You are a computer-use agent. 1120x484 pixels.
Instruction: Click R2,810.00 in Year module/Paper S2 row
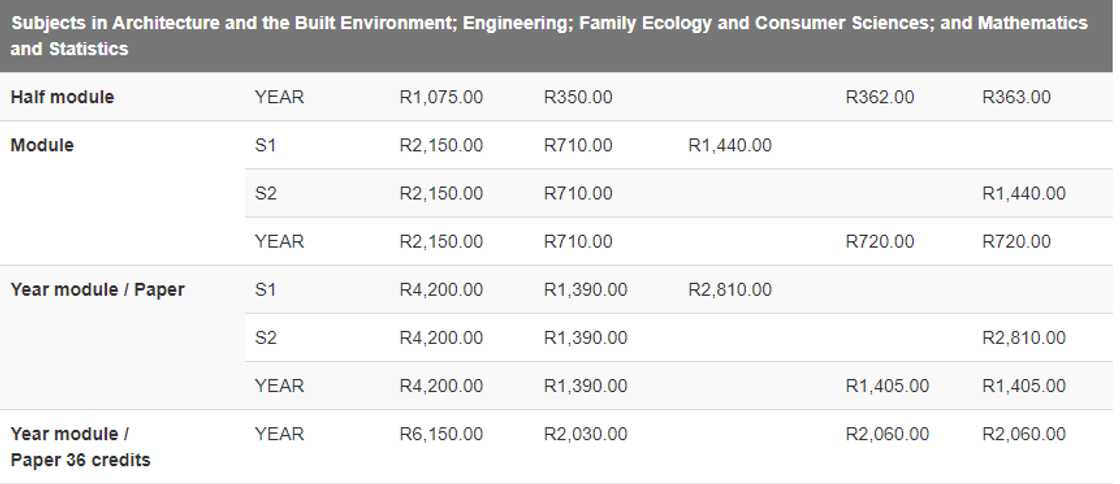tap(1023, 337)
